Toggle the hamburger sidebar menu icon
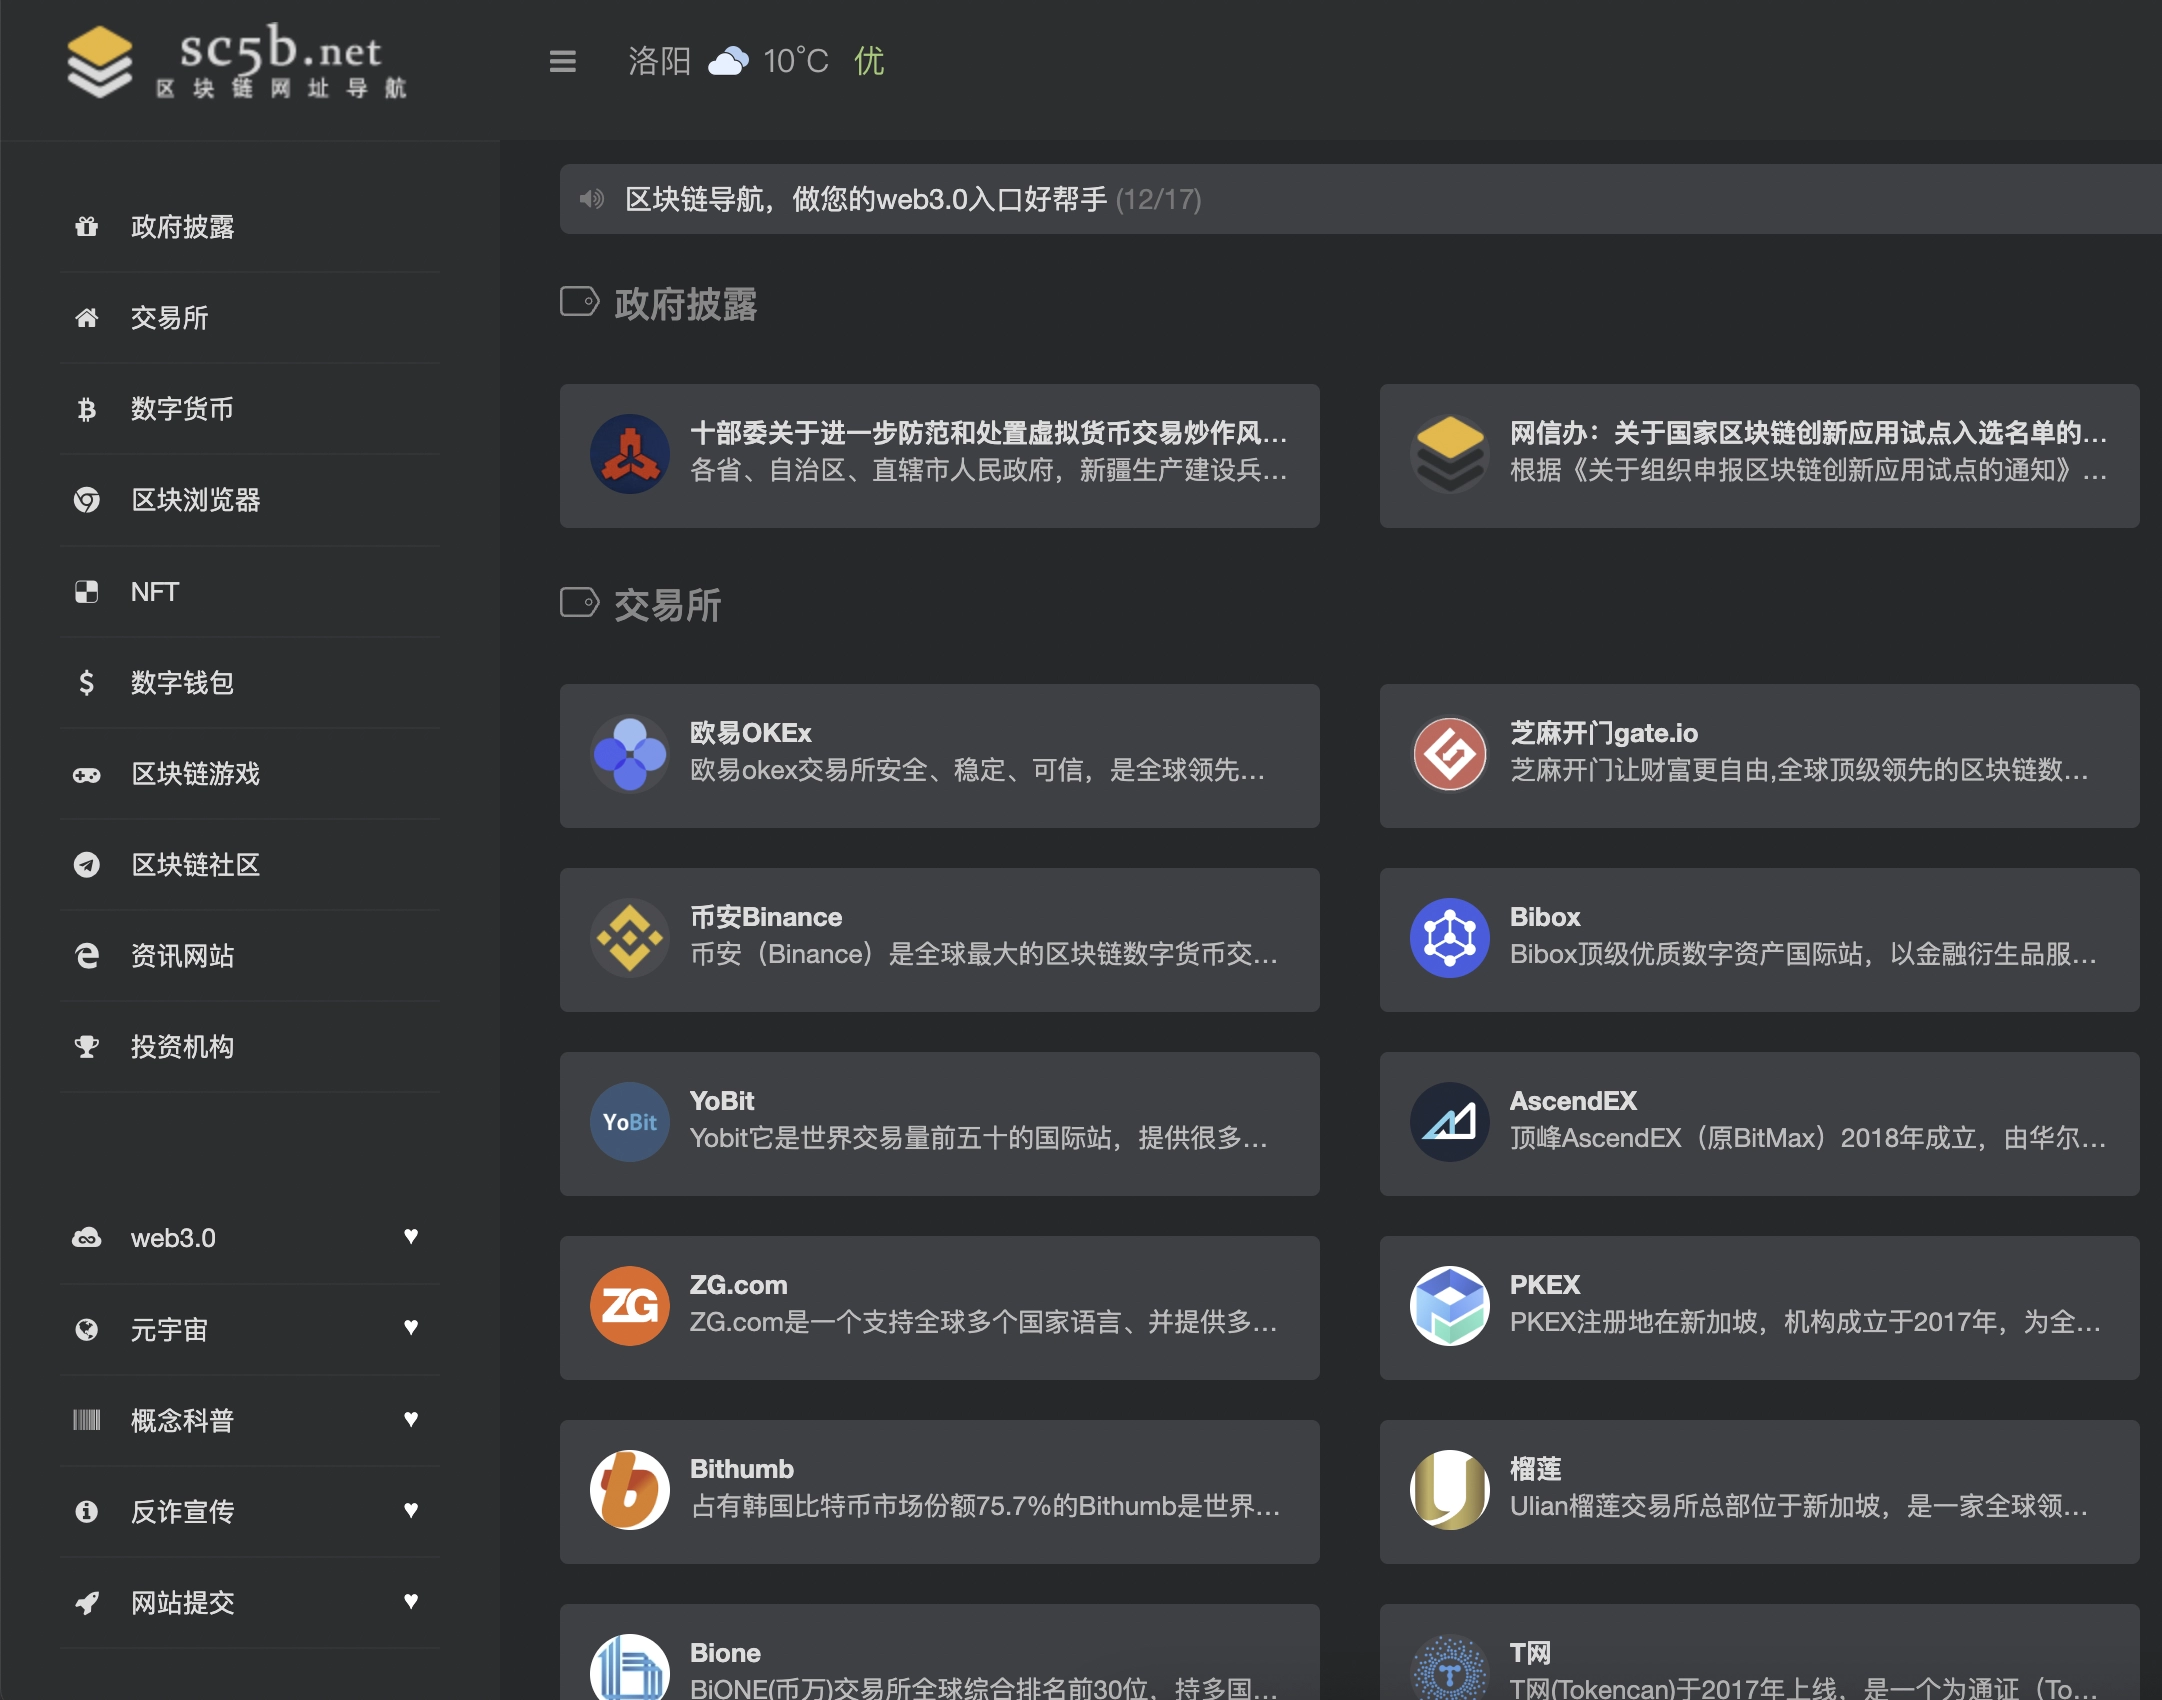The width and height of the screenshot is (2162, 1700). pos(563,61)
